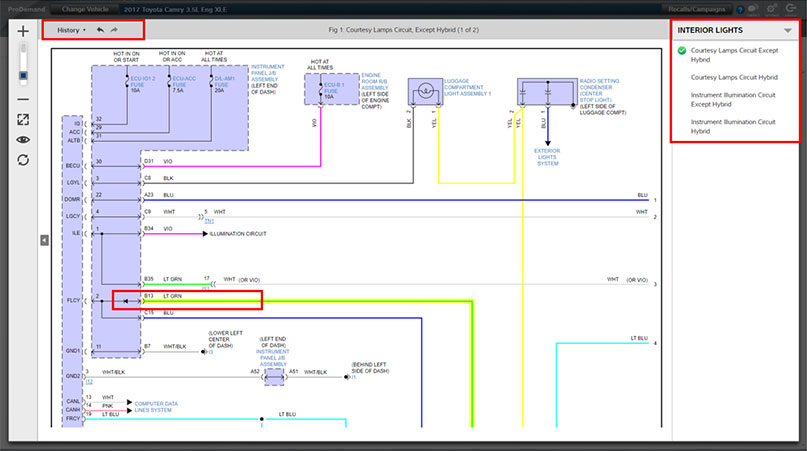Image resolution: width=807 pixels, height=451 pixels.
Task: Click the Instrument Panel J/B Assembly label
Action: click(267, 73)
